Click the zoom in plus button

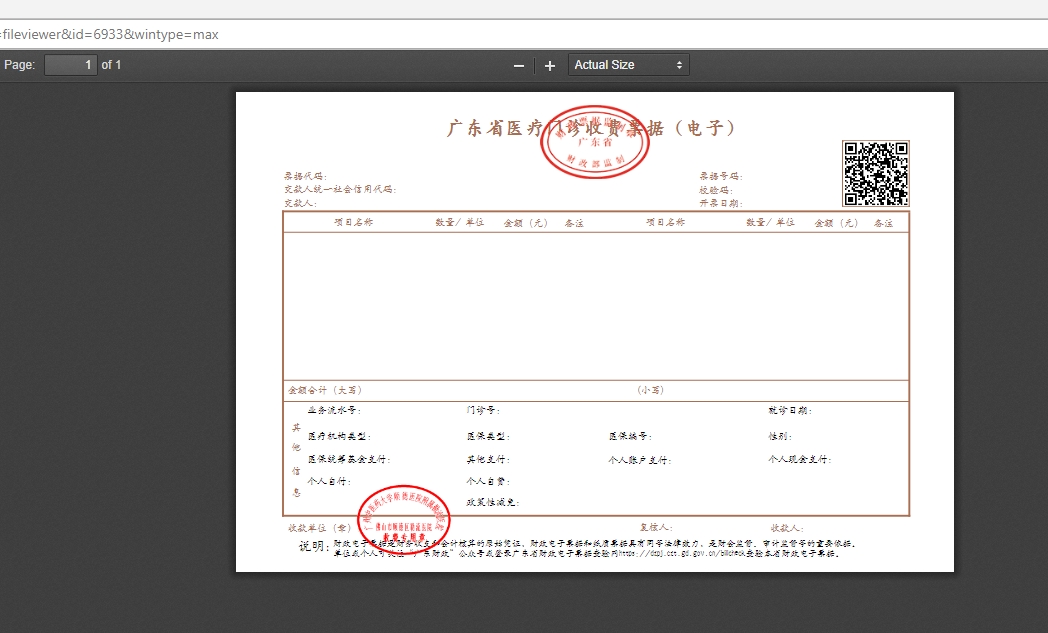pyautogui.click(x=549, y=66)
